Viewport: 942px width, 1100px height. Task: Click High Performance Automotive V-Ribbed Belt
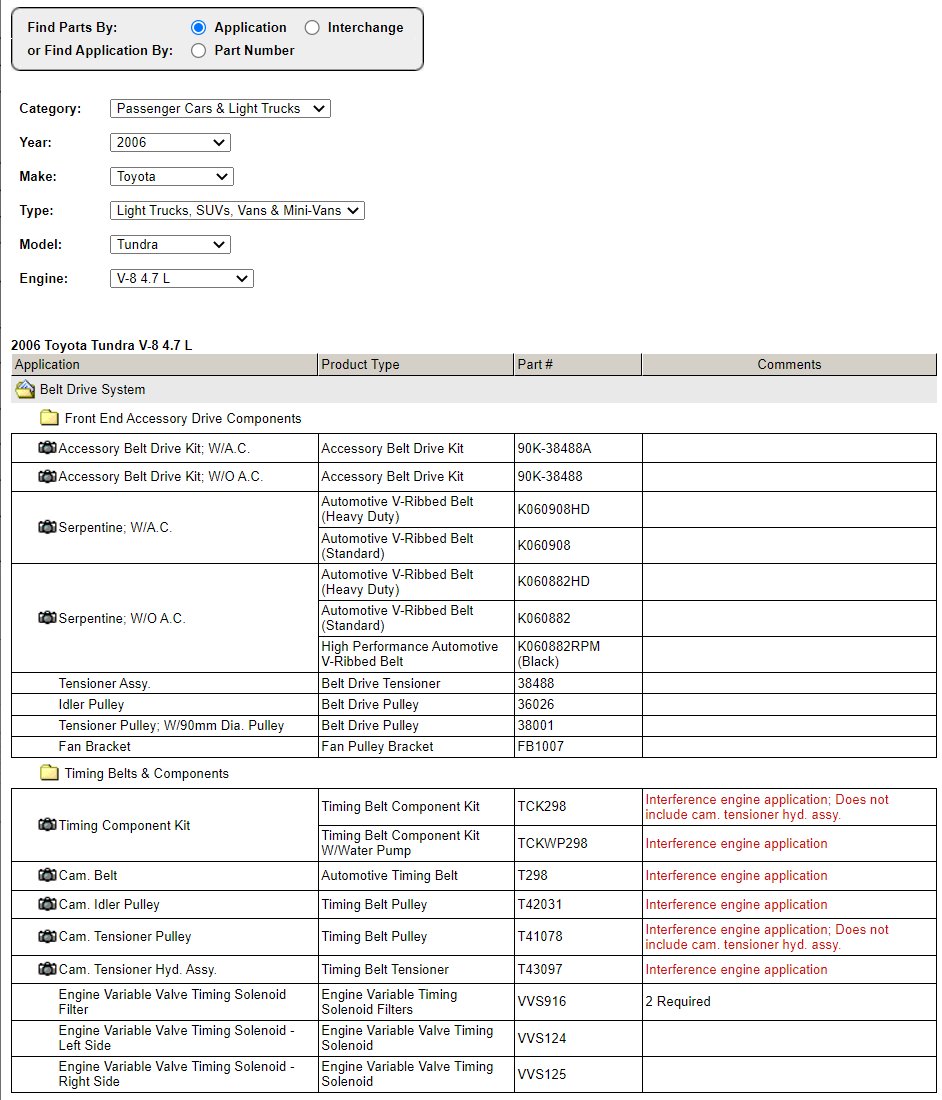click(410, 654)
